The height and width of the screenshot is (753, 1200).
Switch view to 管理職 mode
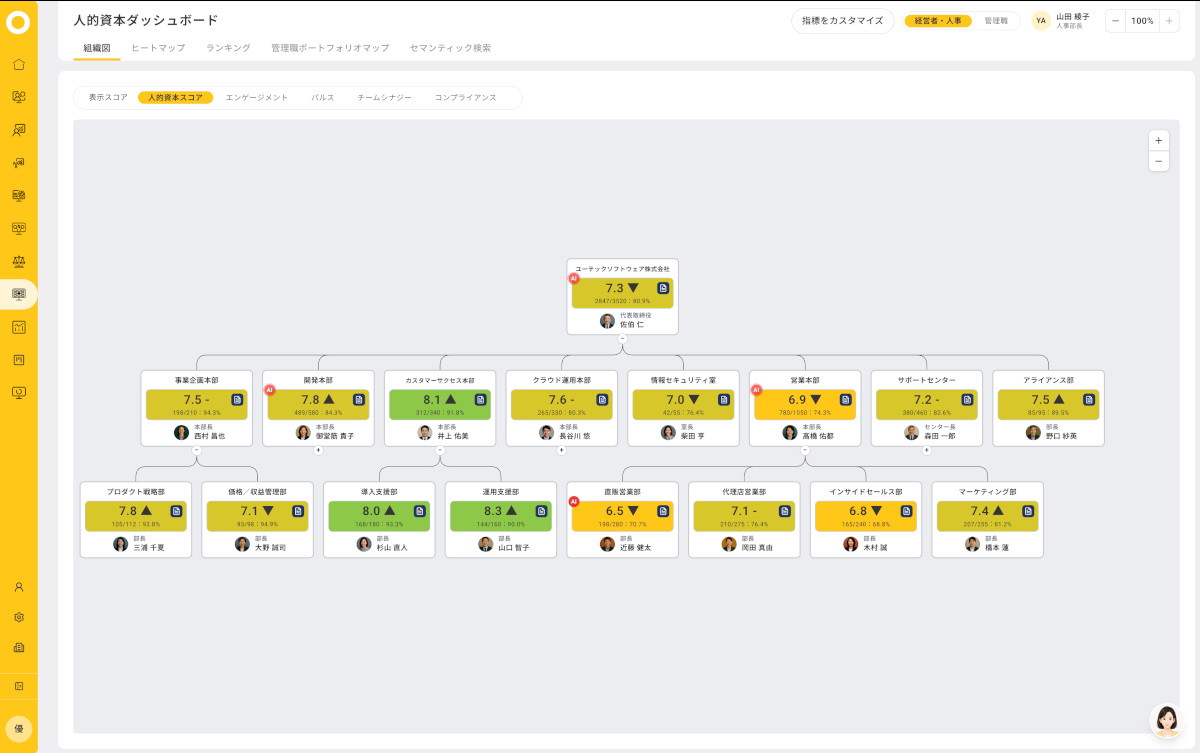coord(996,20)
